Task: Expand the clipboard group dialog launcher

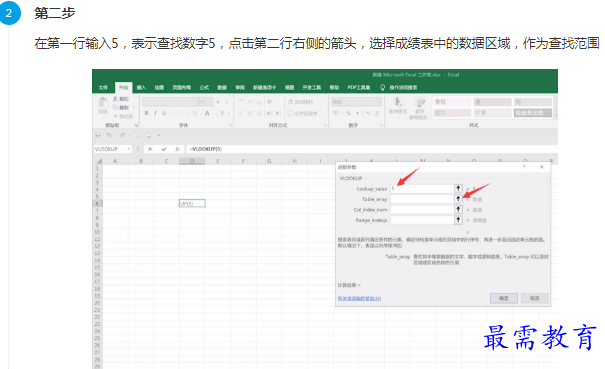Action: (x=136, y=125)
